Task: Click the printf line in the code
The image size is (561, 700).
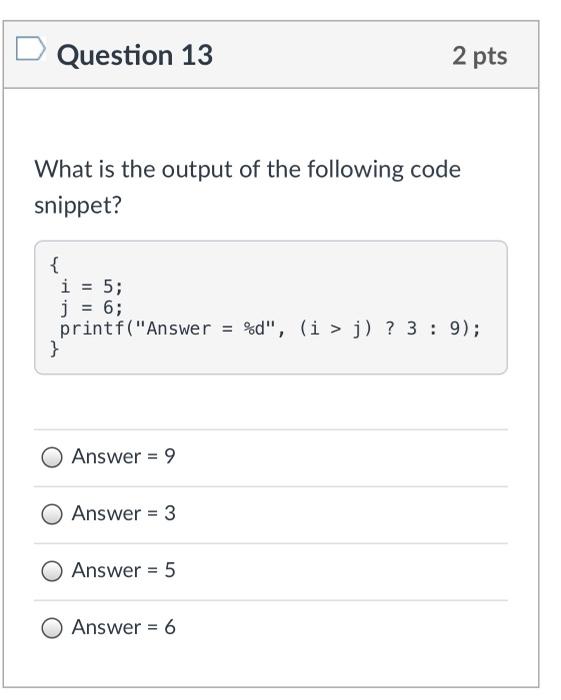Action: [x=270, y=329]
